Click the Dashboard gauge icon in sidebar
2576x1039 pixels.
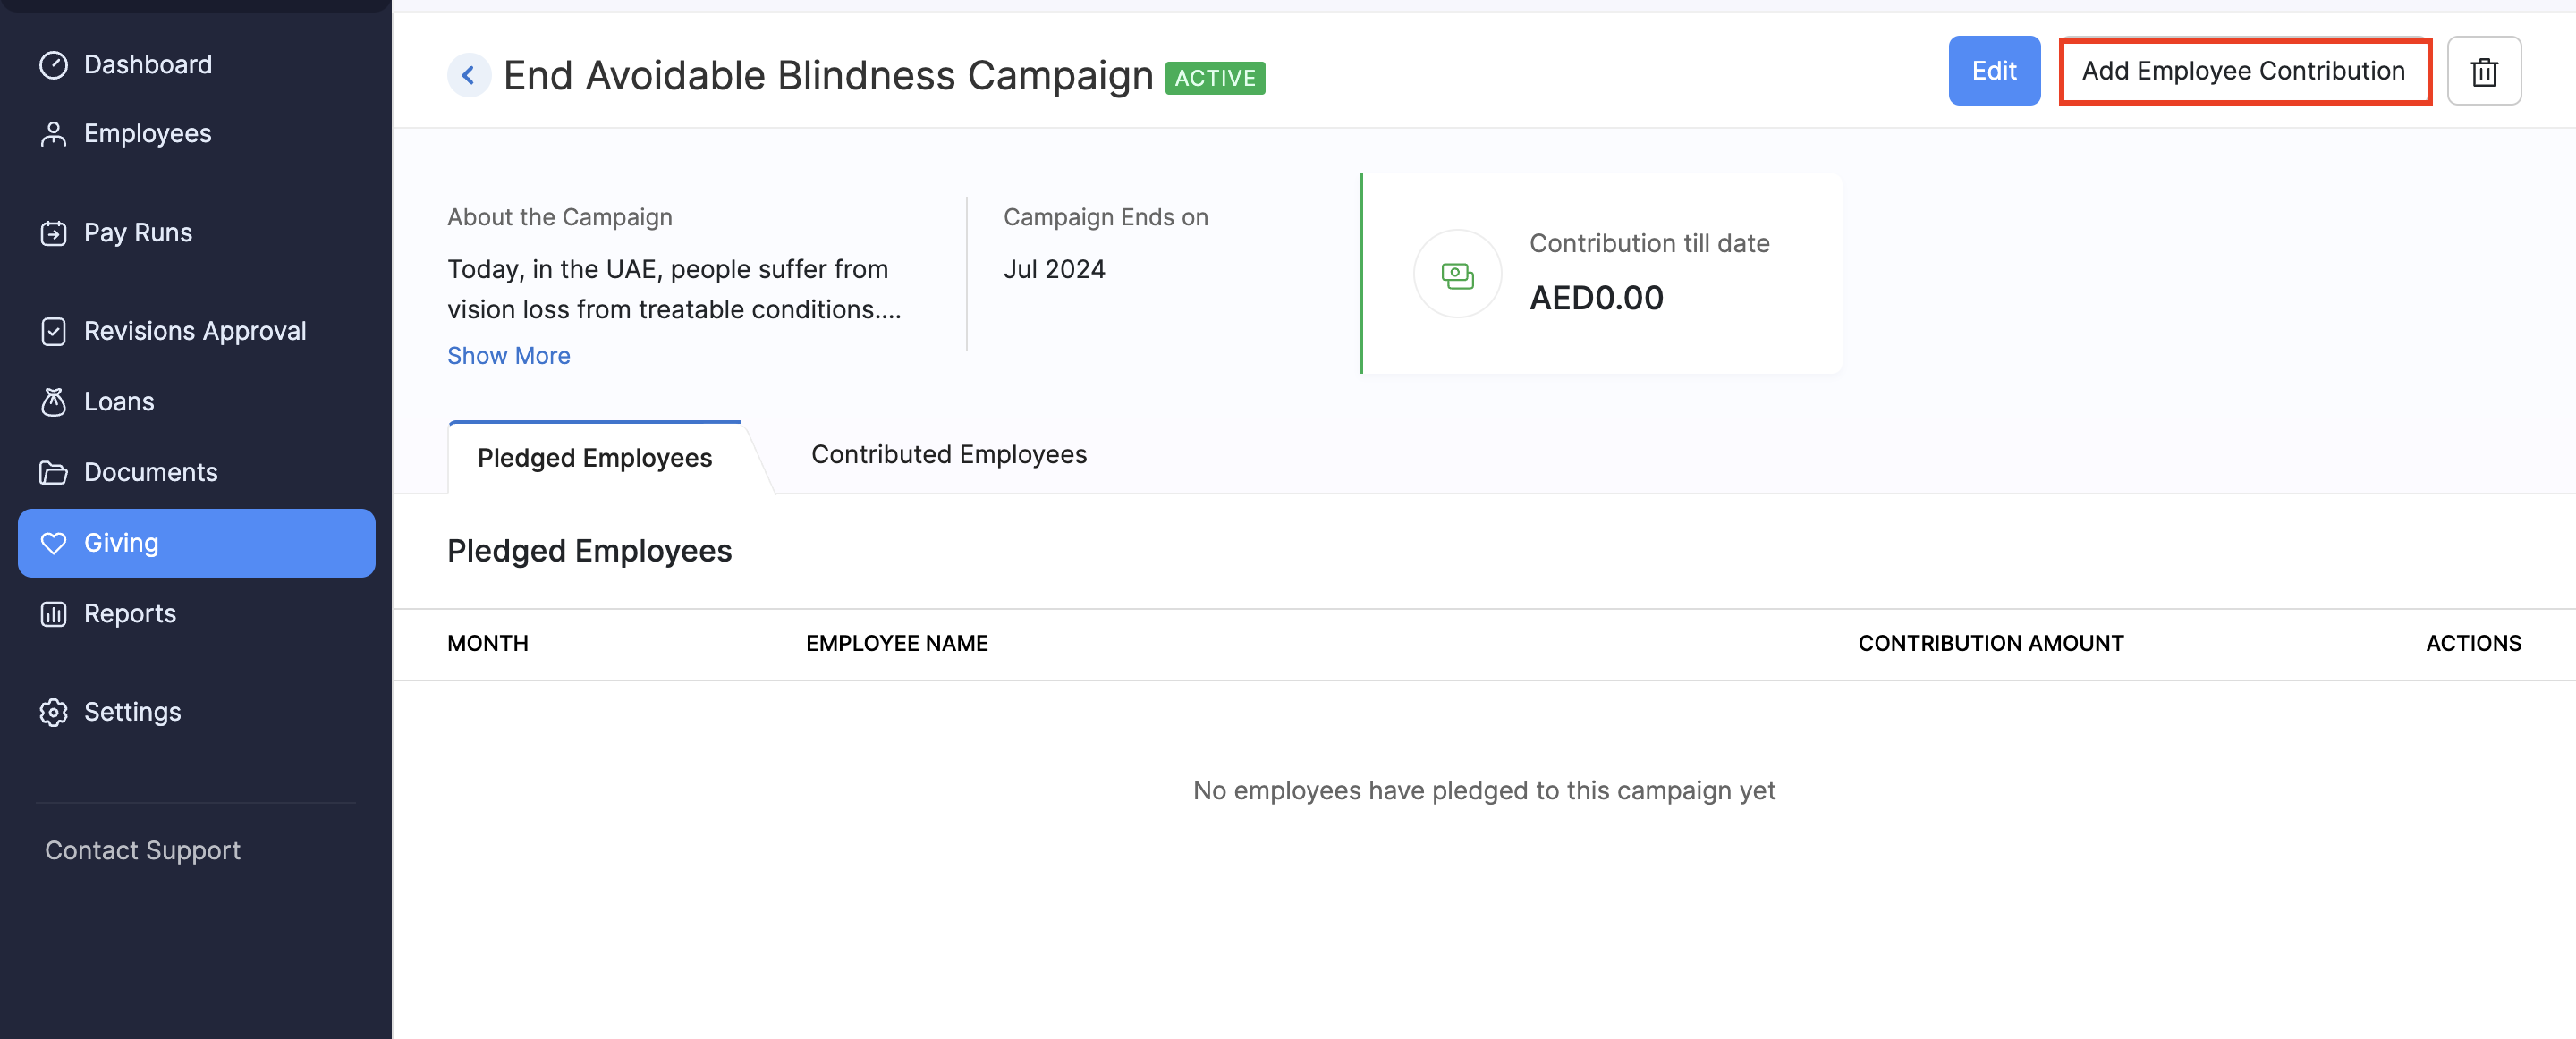pos(53,65)
